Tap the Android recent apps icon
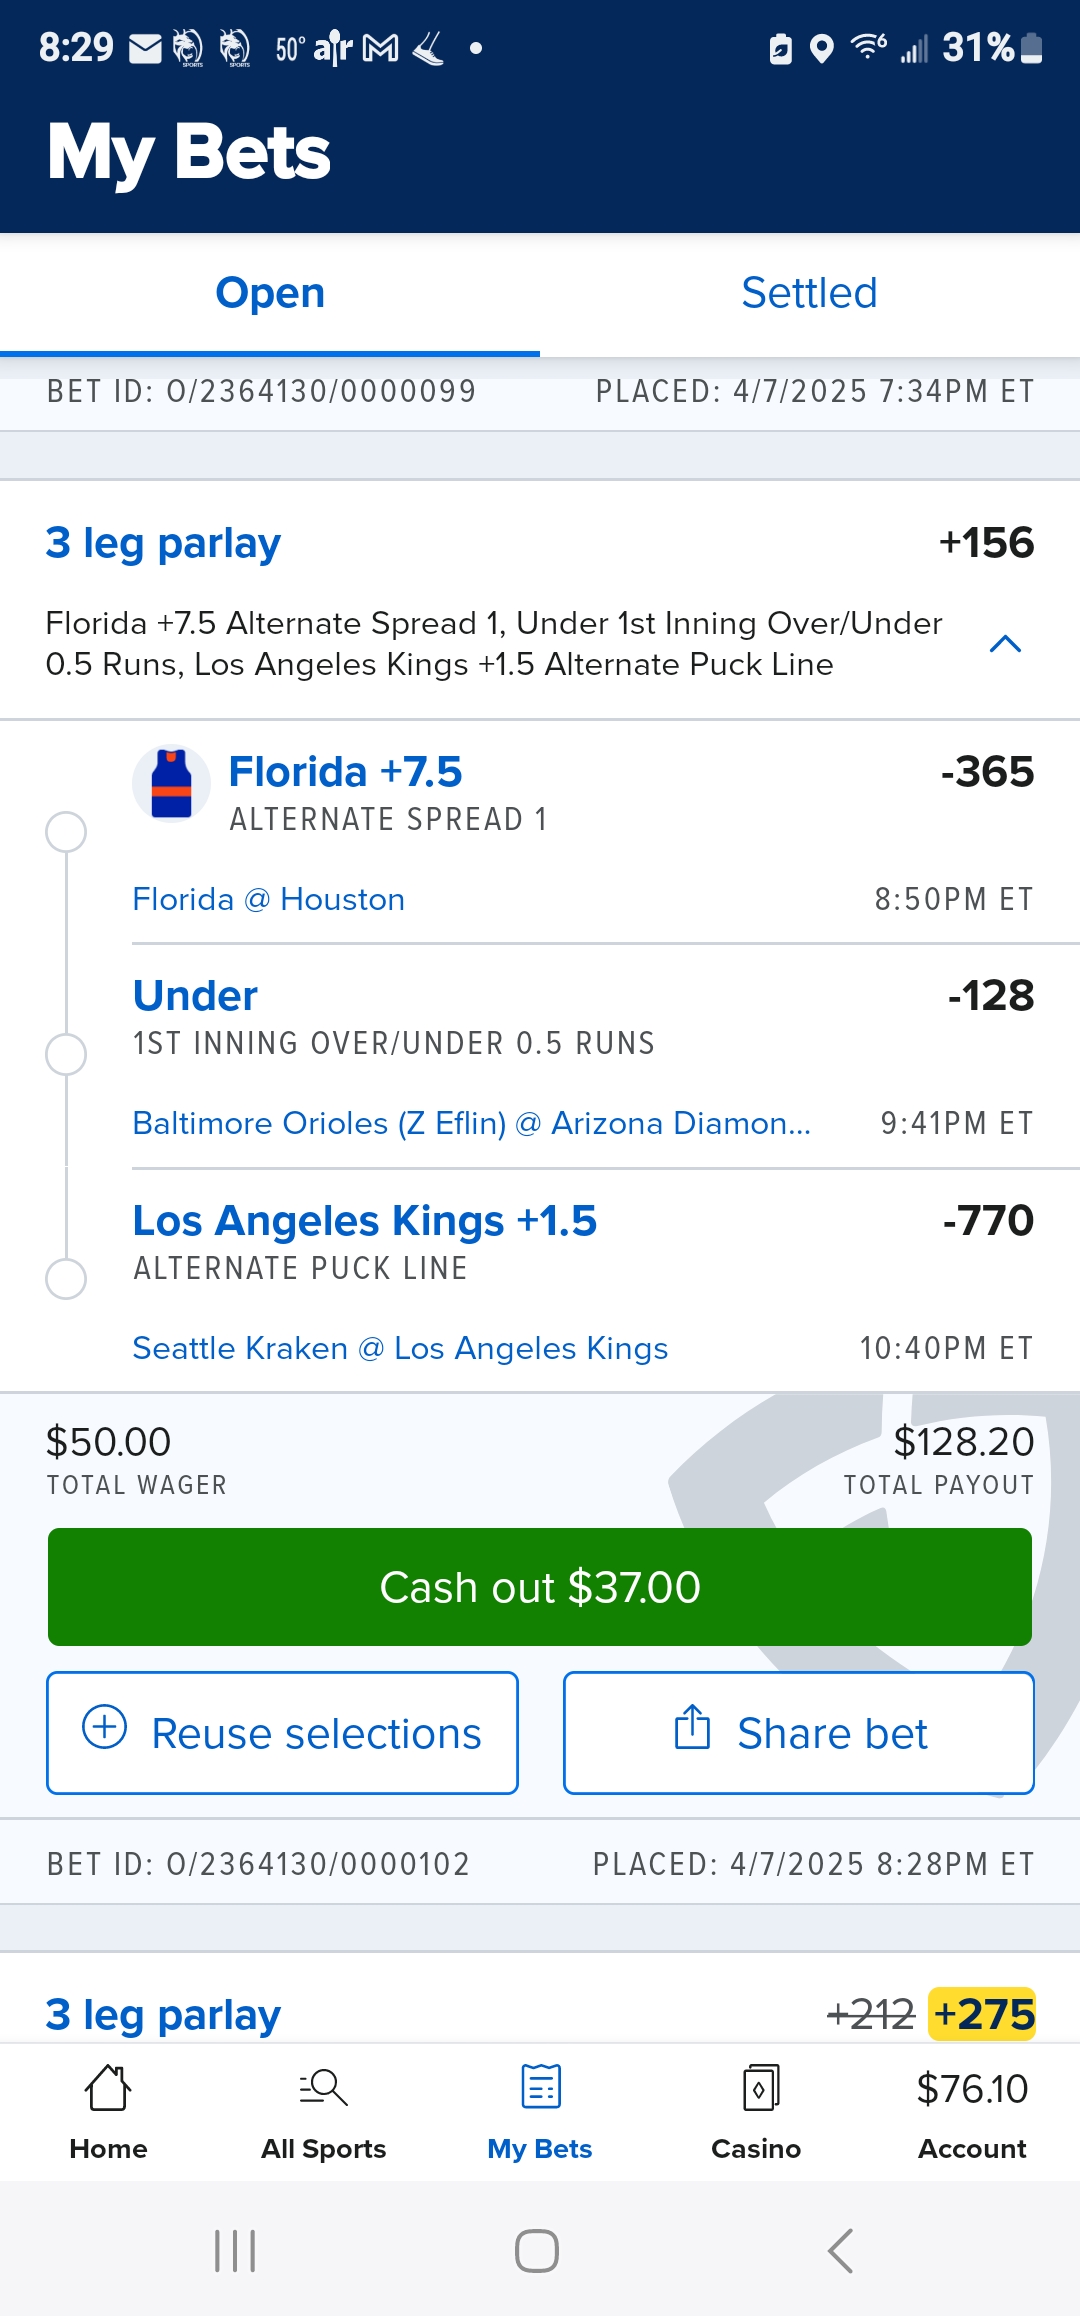The image size is (1080, 2316). (x=236, y=2251)
